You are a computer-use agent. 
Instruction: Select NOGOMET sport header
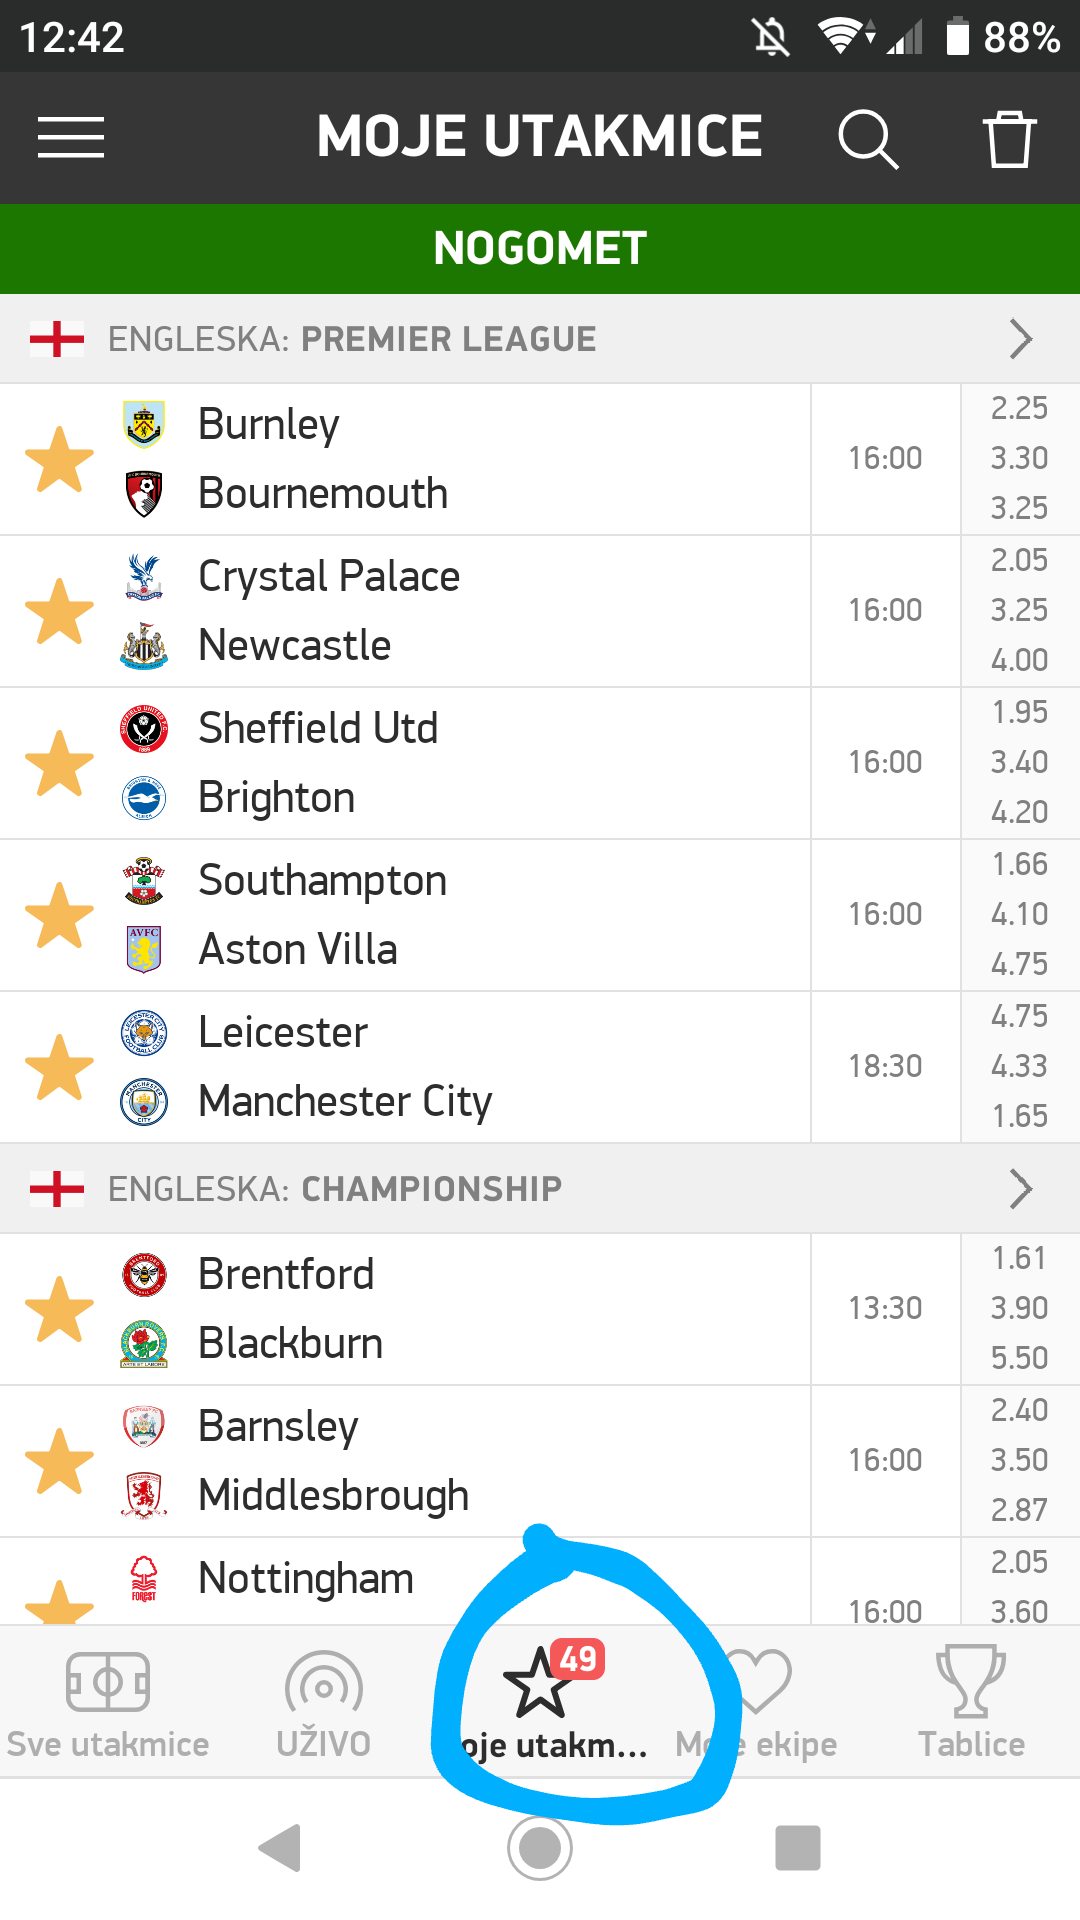tap(540, 248)
